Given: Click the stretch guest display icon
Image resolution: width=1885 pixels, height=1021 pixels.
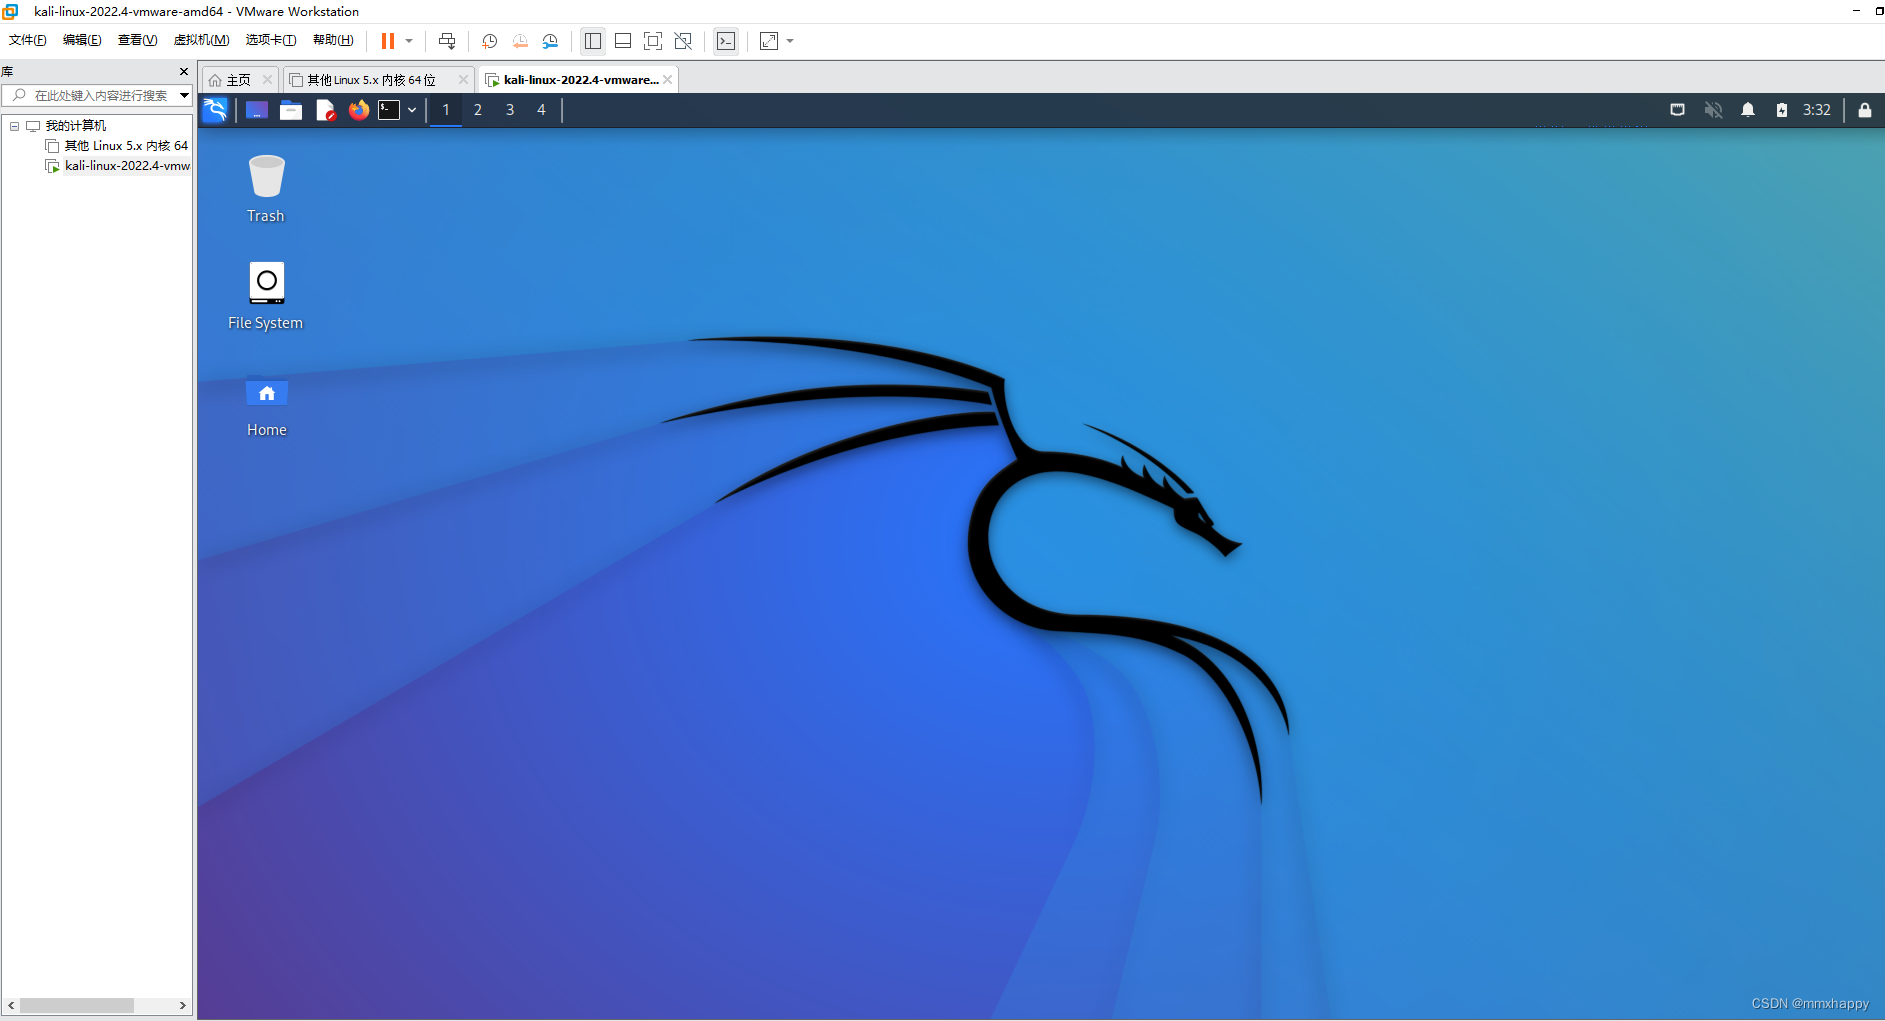Looking at the screenshot, I should click(769, 41).
